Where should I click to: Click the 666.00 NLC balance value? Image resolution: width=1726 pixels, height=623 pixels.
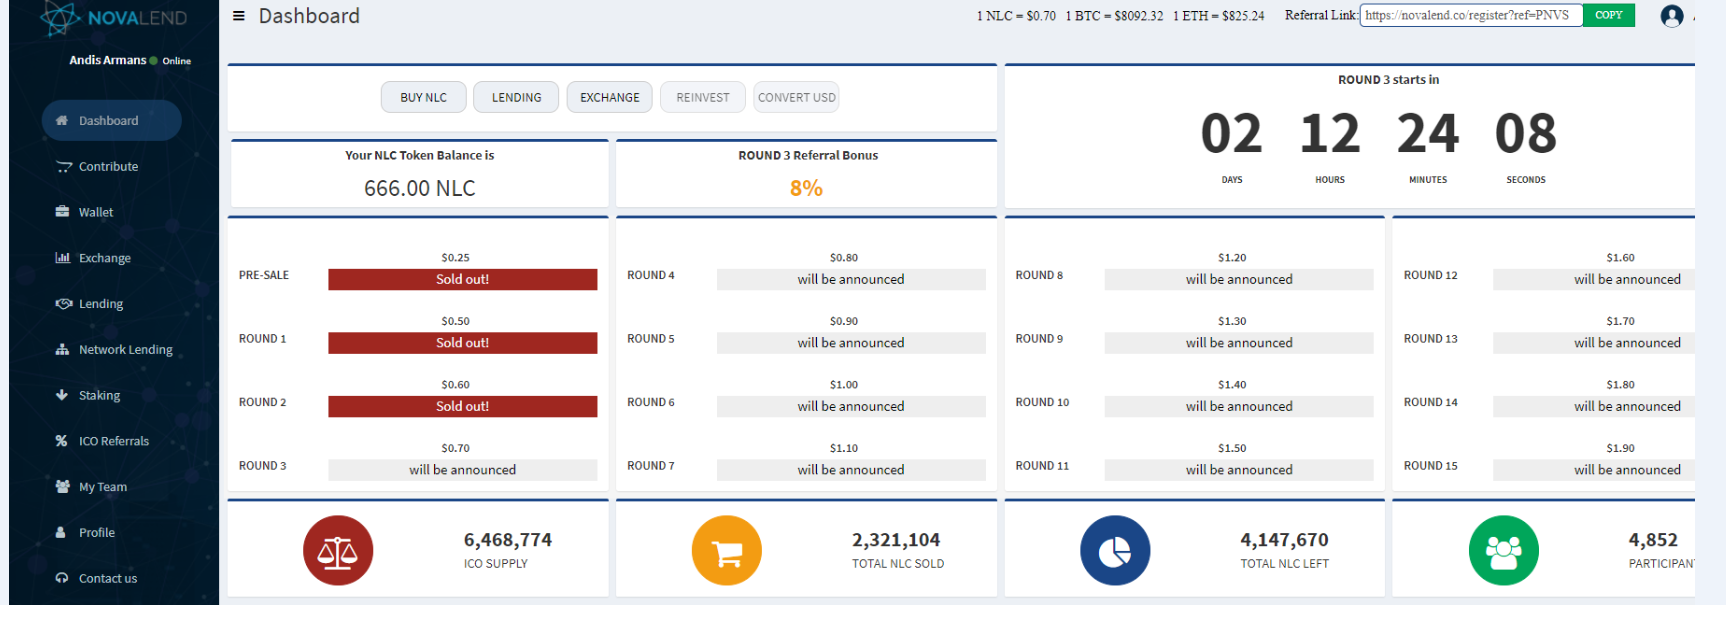click(x=420, y=188)
